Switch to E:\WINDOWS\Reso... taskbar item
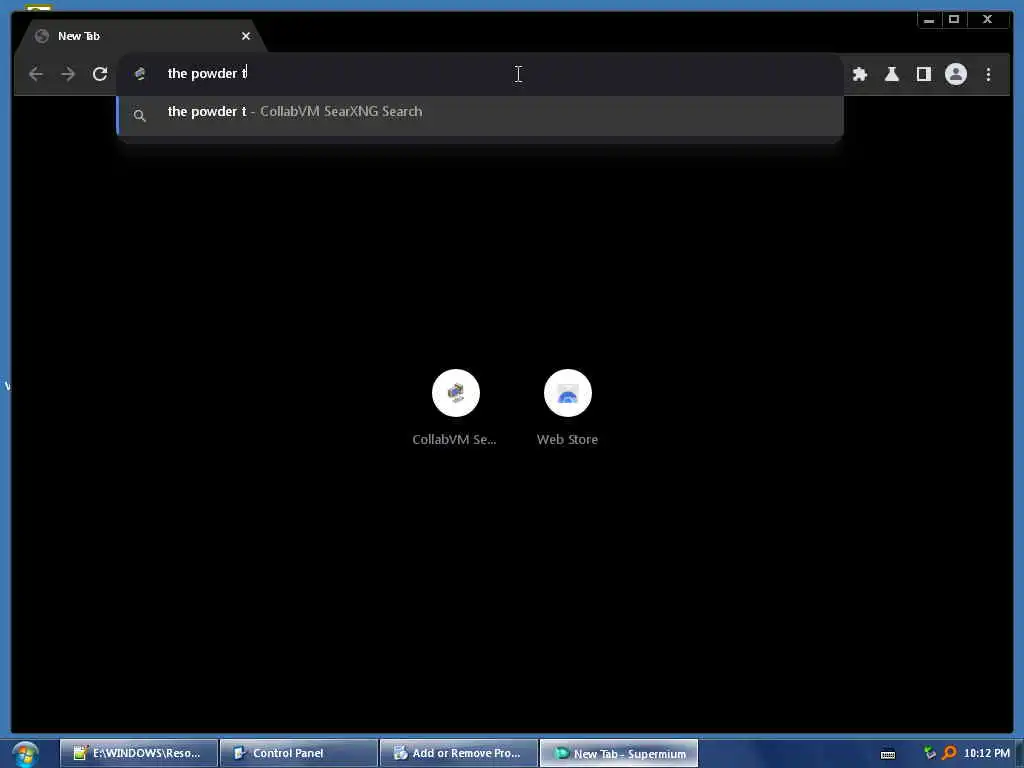 138,754
